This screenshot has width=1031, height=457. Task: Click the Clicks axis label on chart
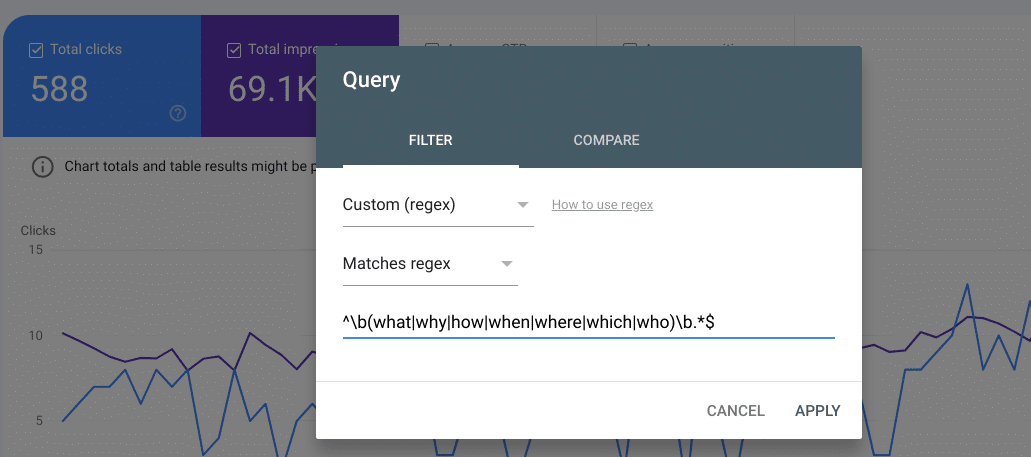pos(38,230)
